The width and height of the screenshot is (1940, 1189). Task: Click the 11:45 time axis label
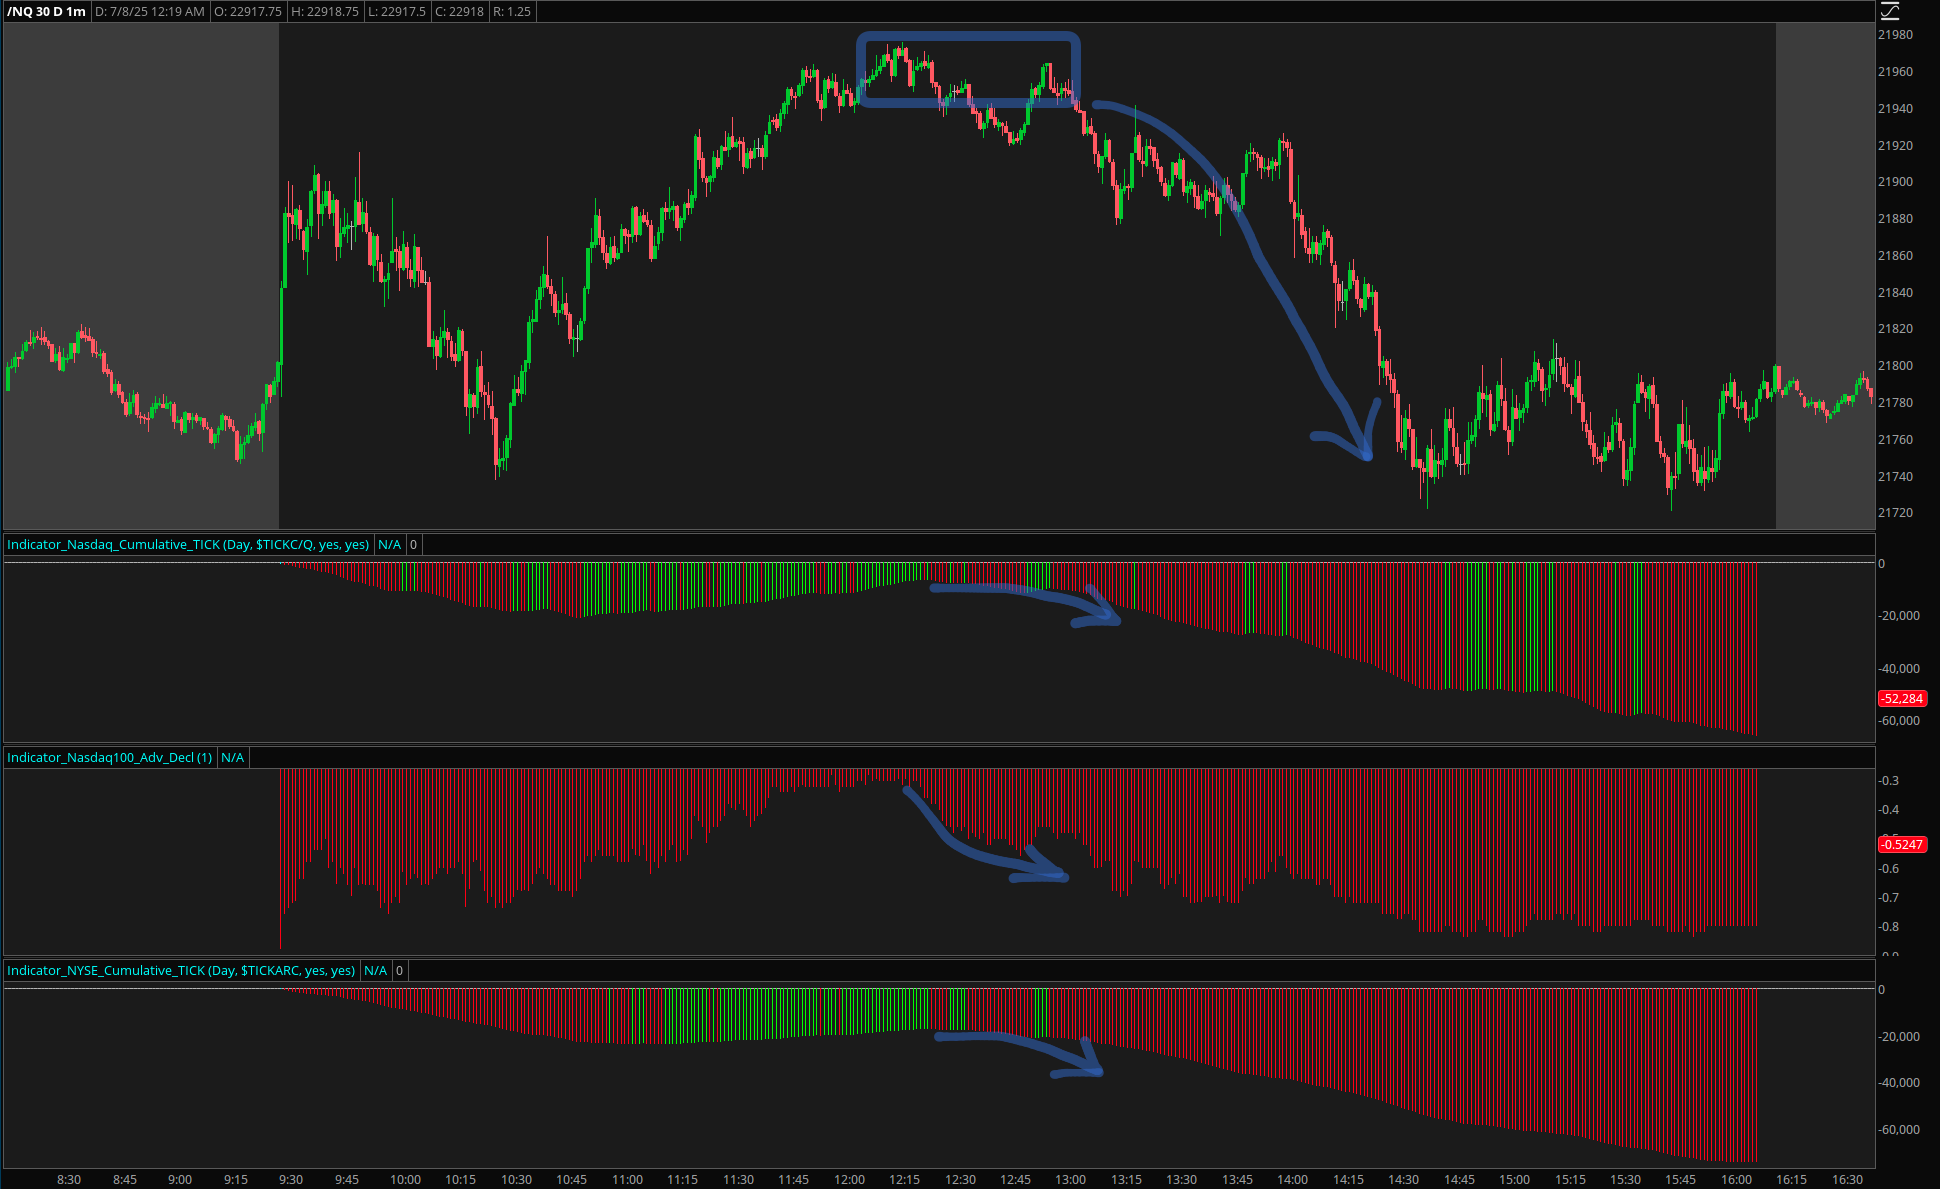(793, 1180)
